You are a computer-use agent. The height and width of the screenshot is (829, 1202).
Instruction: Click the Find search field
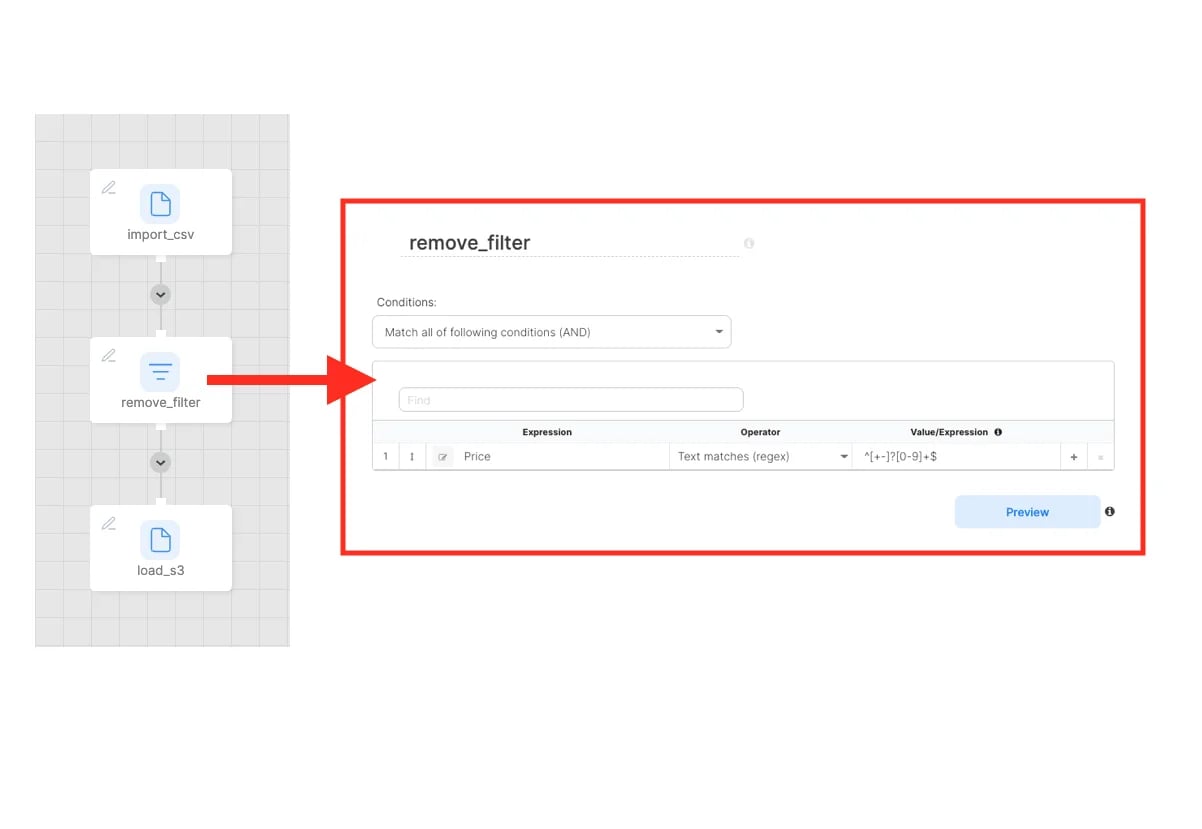coord(571,400)
